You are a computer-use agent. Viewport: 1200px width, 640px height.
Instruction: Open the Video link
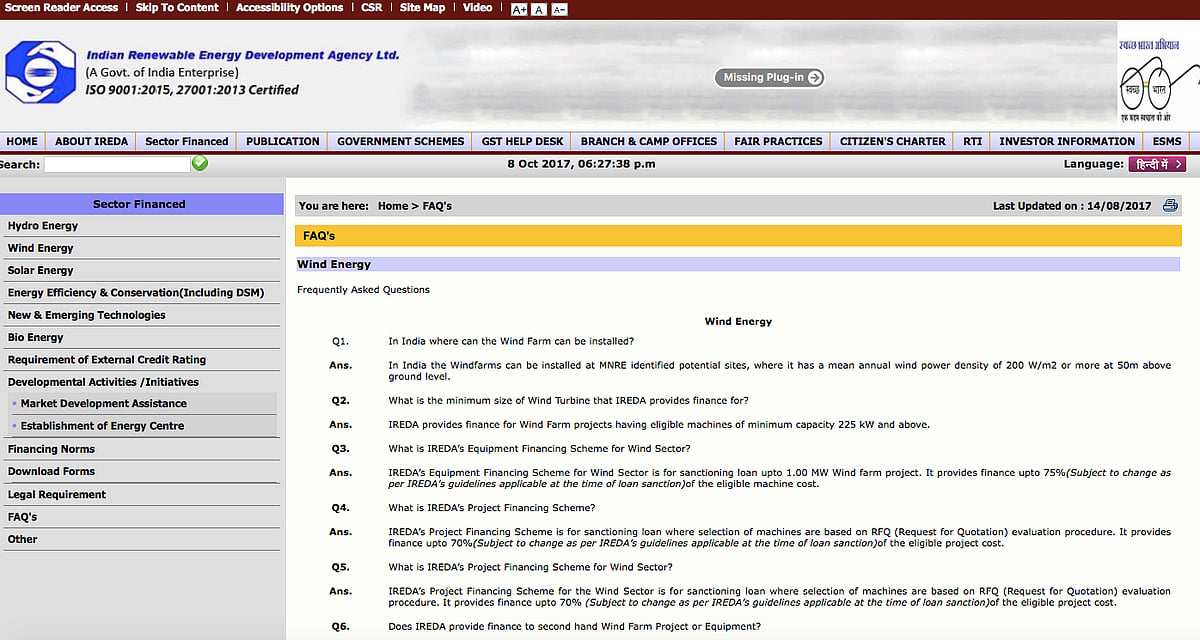(478, 8)
